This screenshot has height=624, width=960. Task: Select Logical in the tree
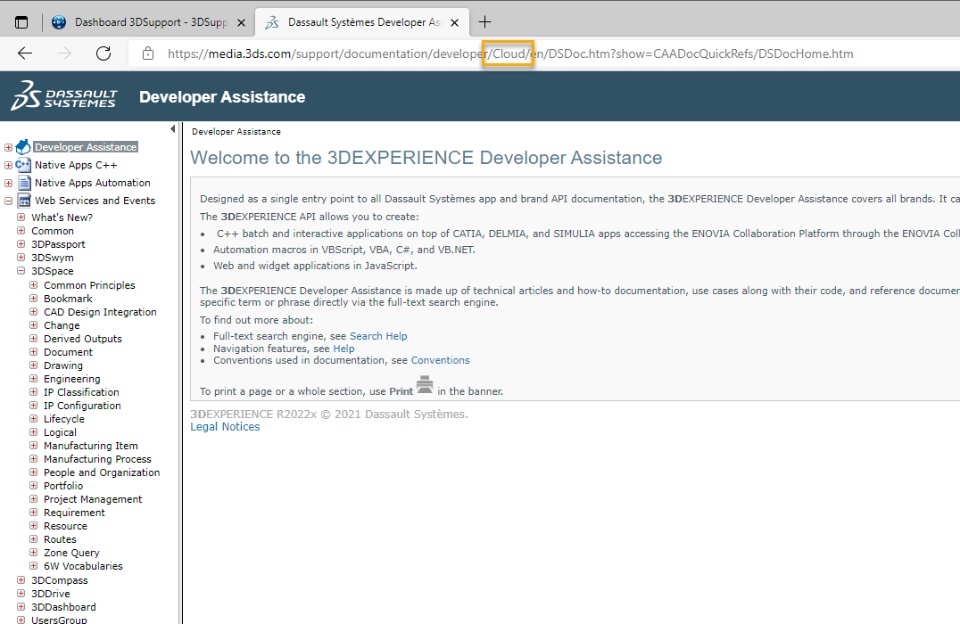60,432
